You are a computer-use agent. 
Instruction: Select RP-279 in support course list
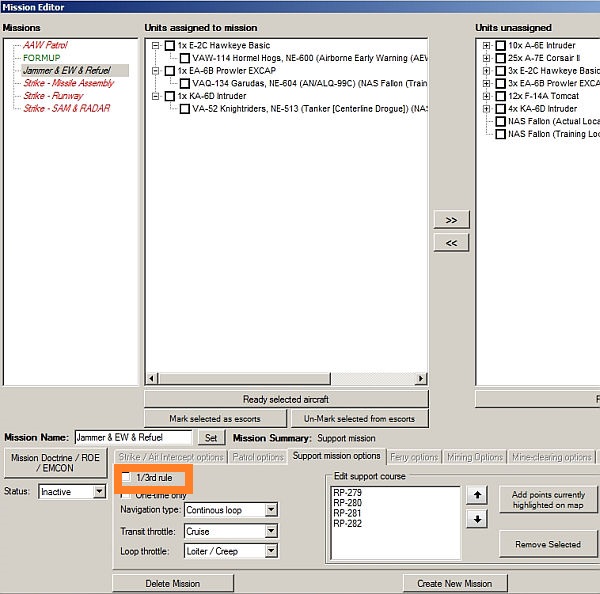(x=347, y=493)
